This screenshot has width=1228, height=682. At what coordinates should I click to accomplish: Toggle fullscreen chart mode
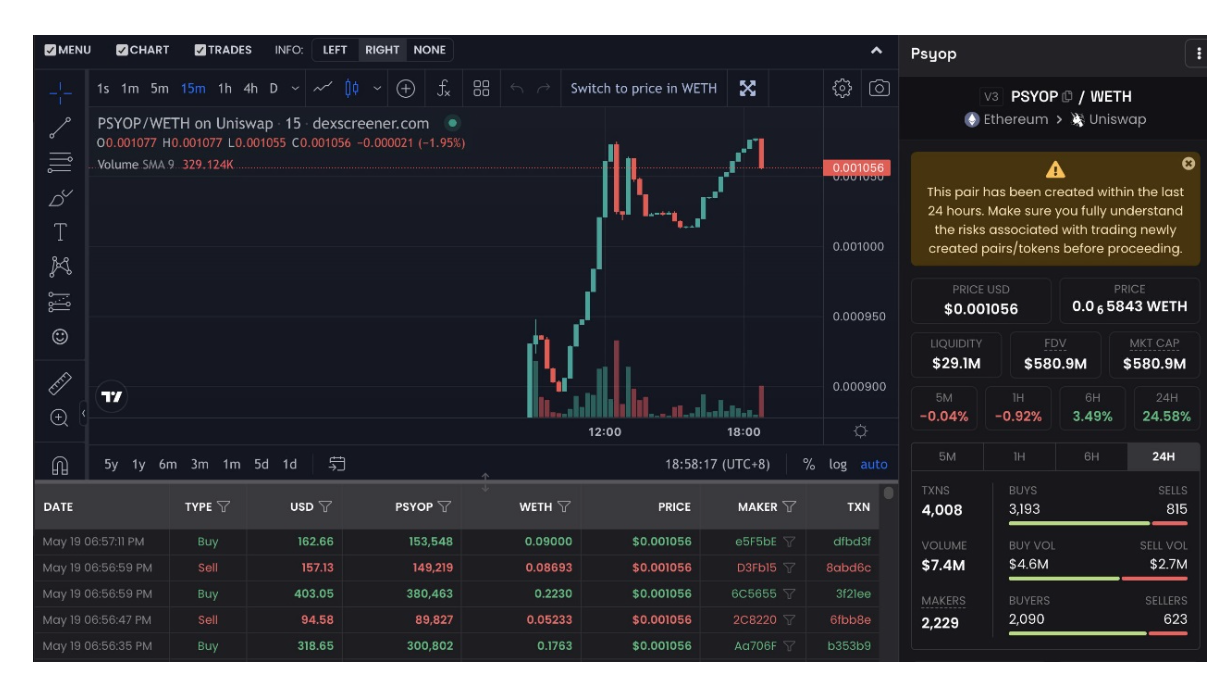[747, 88]
